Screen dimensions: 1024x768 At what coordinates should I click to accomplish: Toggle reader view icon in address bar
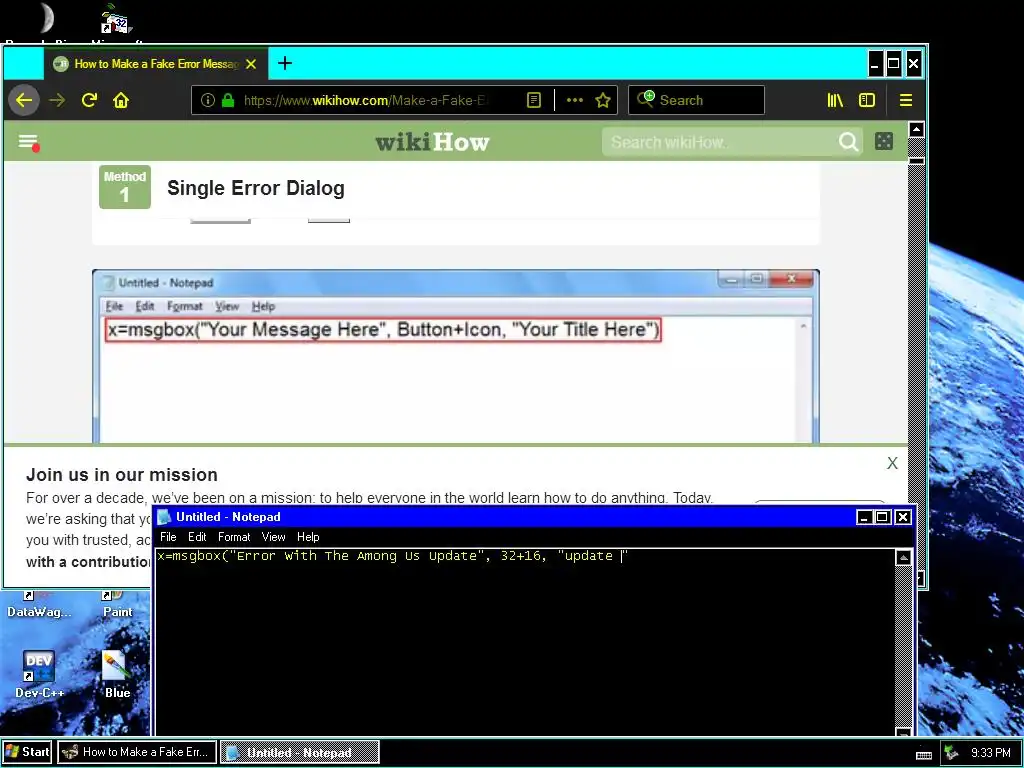pyautogui.click(x=534, y=101)
